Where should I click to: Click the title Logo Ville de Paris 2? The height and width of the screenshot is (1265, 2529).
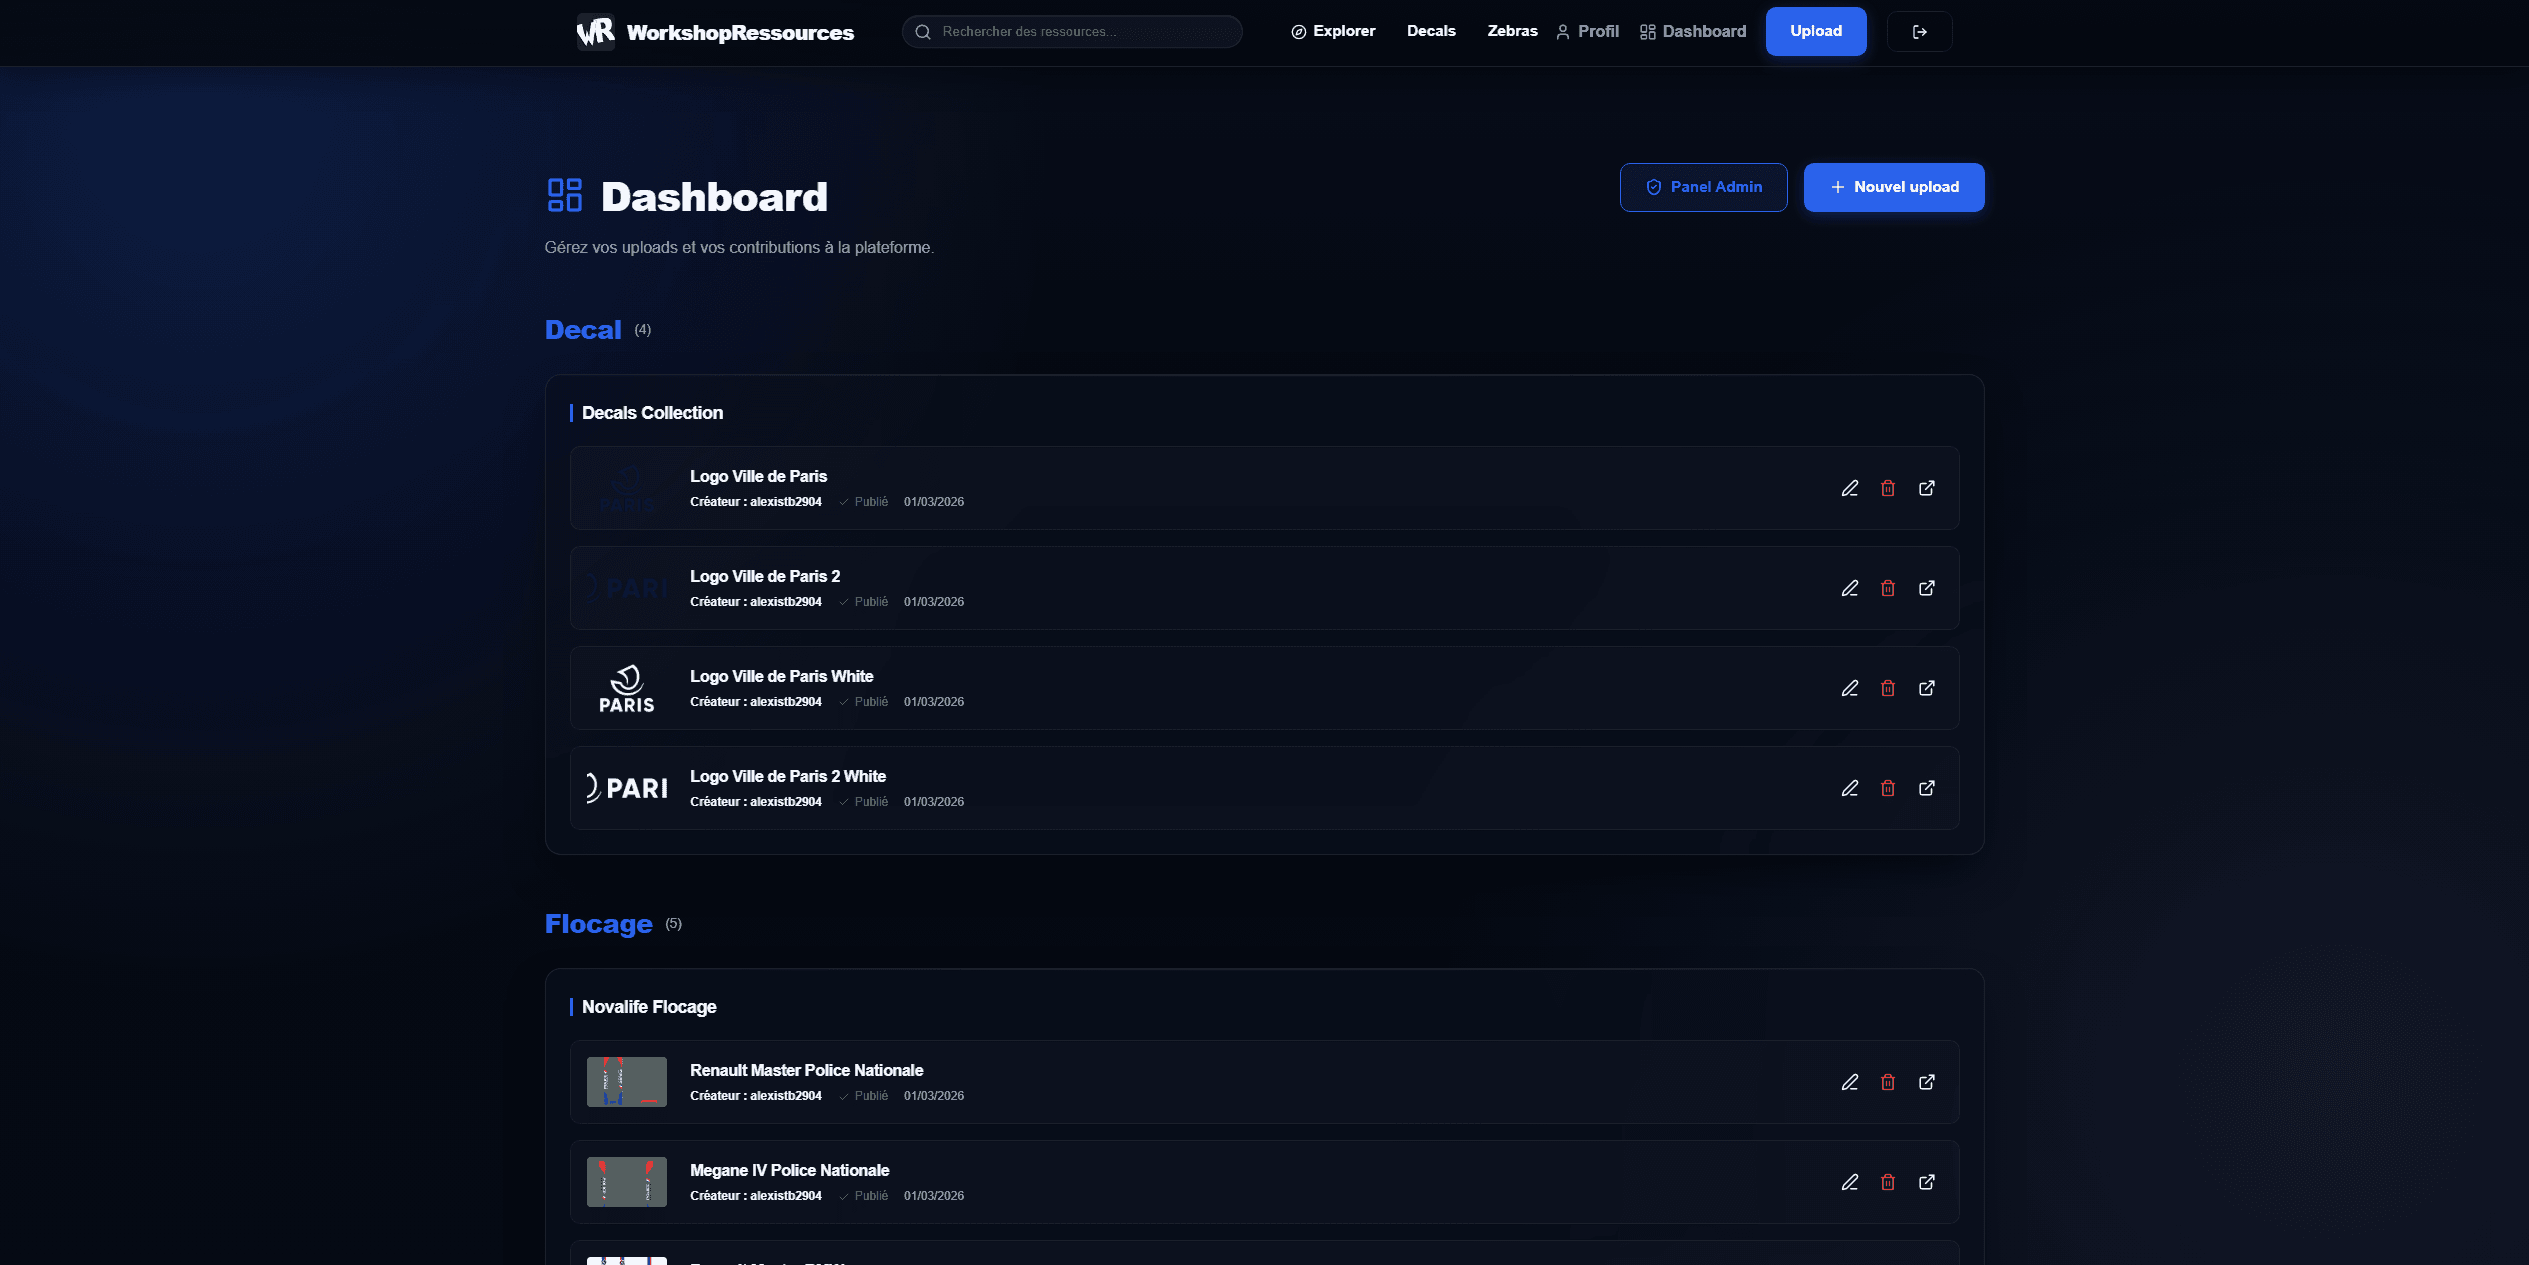point(765,577)
